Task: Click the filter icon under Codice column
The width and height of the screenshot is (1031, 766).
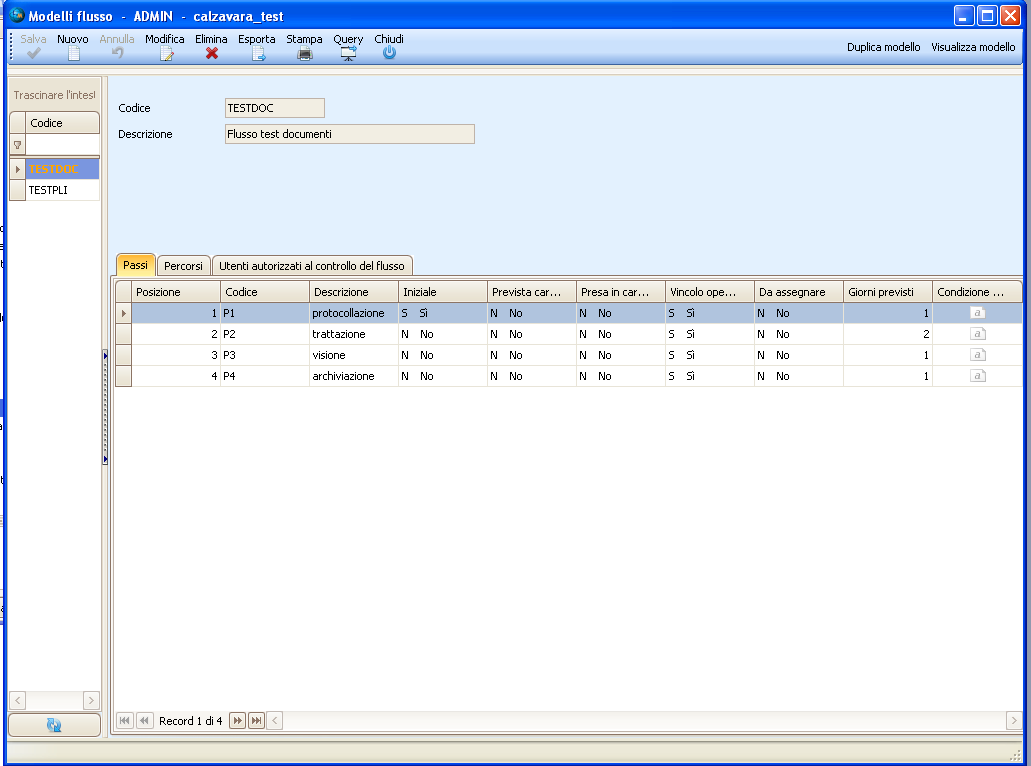Action: click(17, 146)
